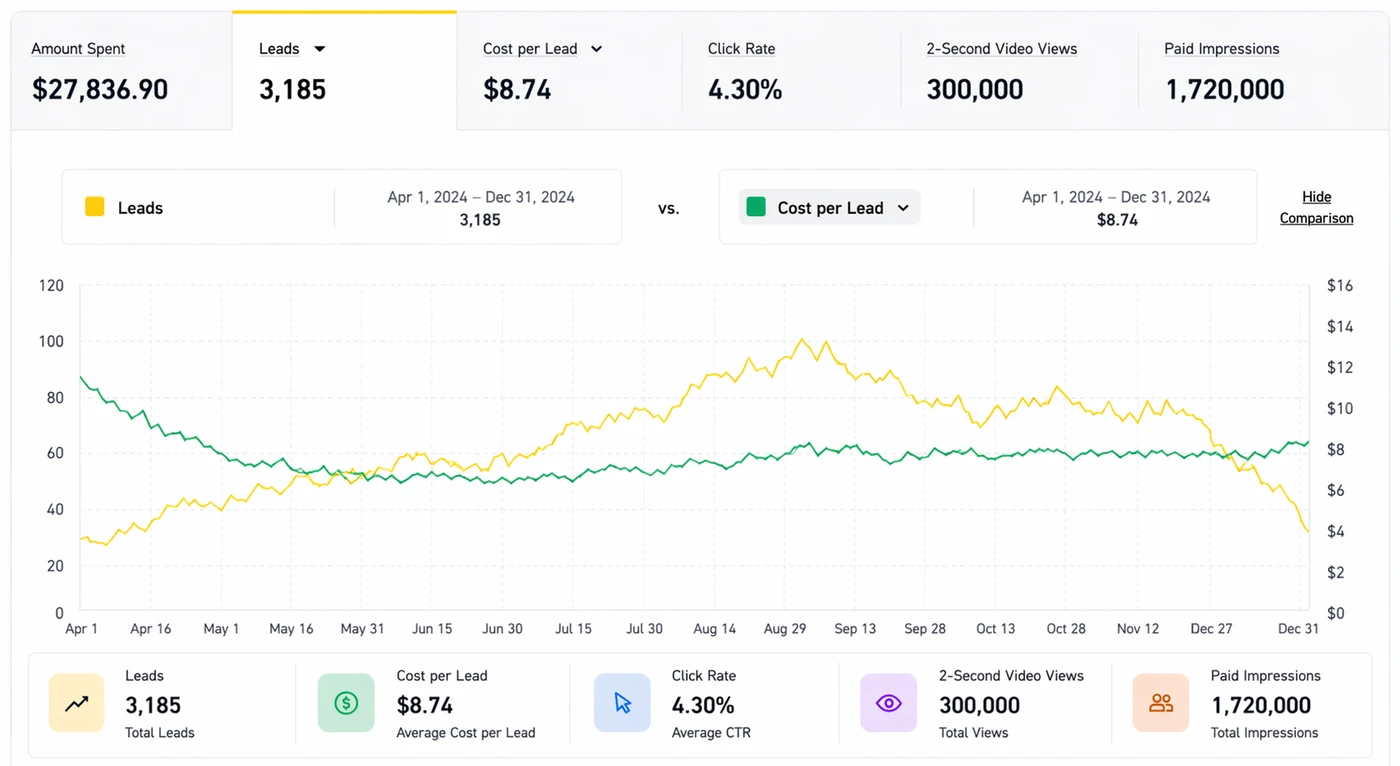The width and height of the screenshot is (1400, 766).
Task: Click the Aug 29 x-axis label
Action: pos(785,629)
